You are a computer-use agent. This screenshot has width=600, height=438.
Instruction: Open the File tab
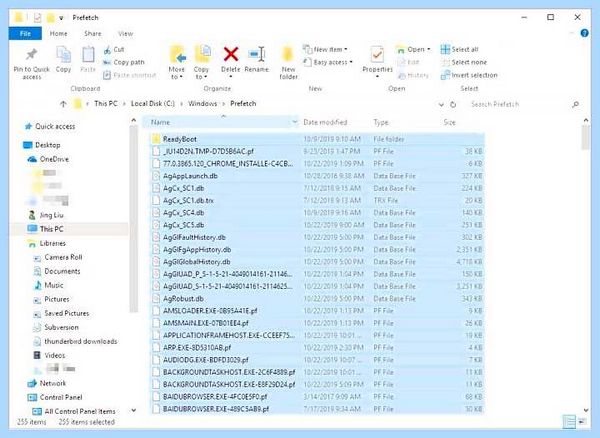[25, 34]
